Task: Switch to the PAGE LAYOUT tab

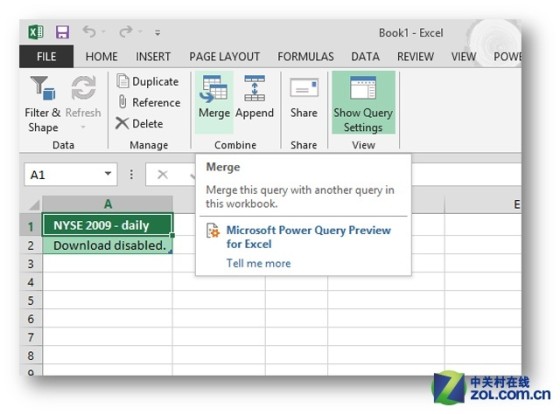Action: 224,56
